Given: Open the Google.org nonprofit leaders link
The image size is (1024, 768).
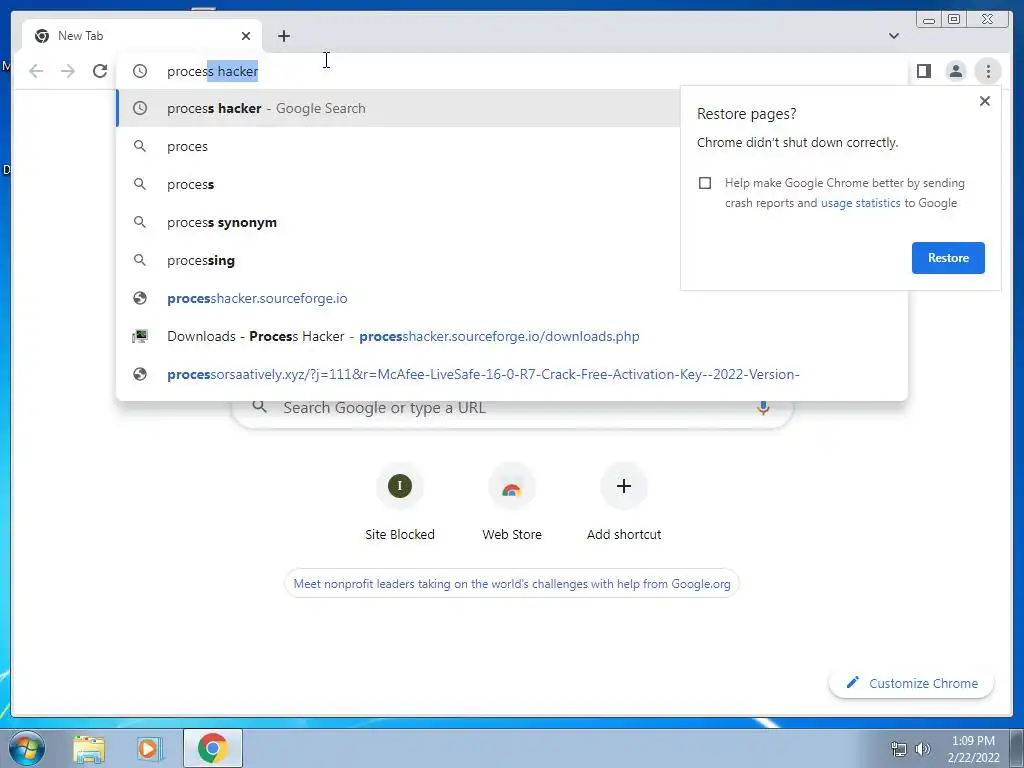Looking at the screenshot, I should [x=512, y=584].
